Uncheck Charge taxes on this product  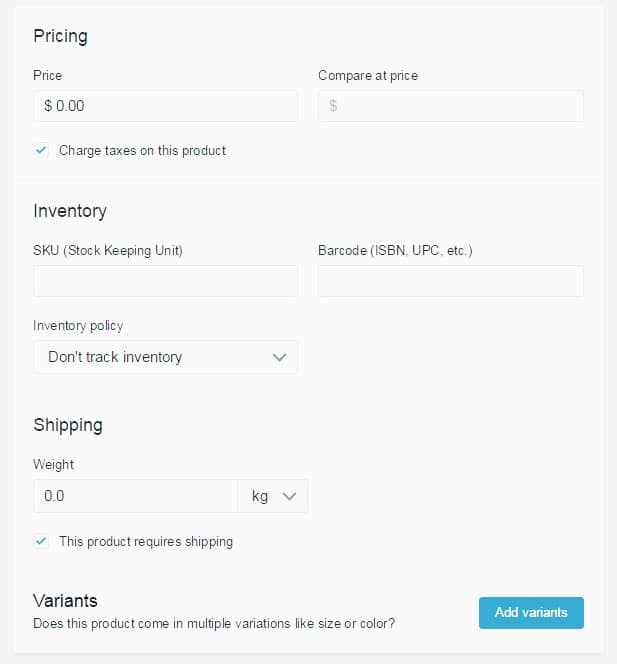(41, 150)
